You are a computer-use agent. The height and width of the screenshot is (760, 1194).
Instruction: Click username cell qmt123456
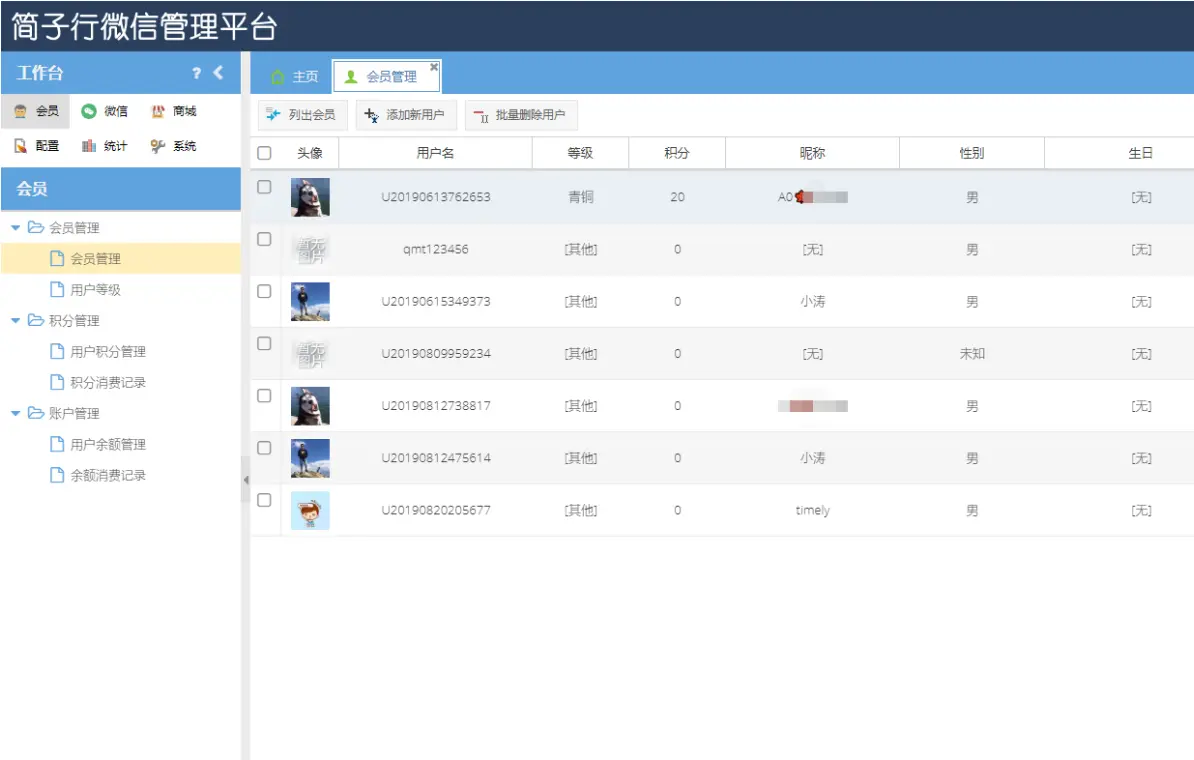coord(436,250)
